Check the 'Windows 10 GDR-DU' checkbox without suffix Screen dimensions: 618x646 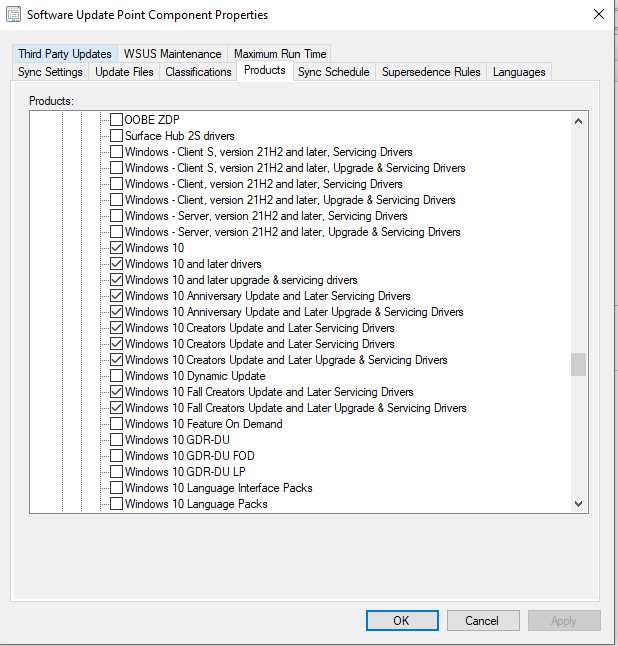click(117, 440)
